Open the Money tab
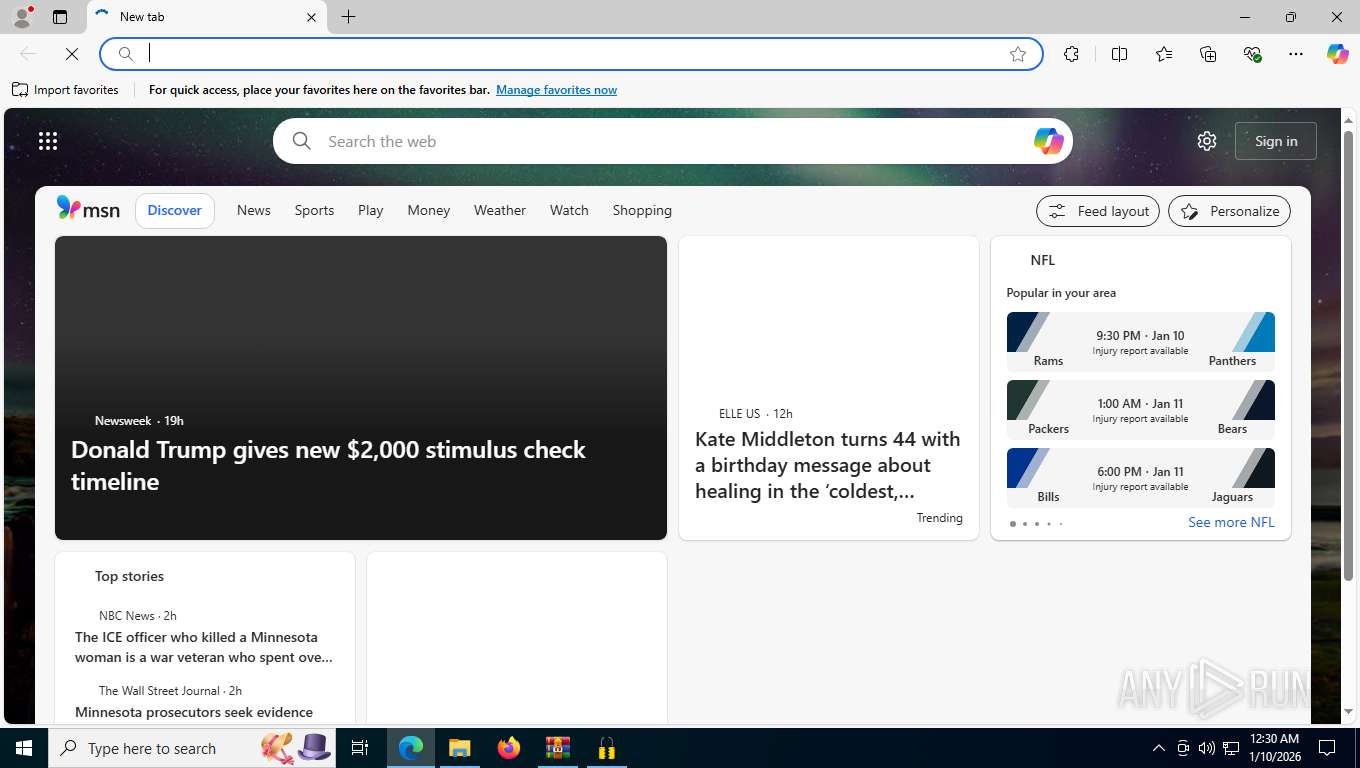The image size is (1360, 768). tap(429, 210)
